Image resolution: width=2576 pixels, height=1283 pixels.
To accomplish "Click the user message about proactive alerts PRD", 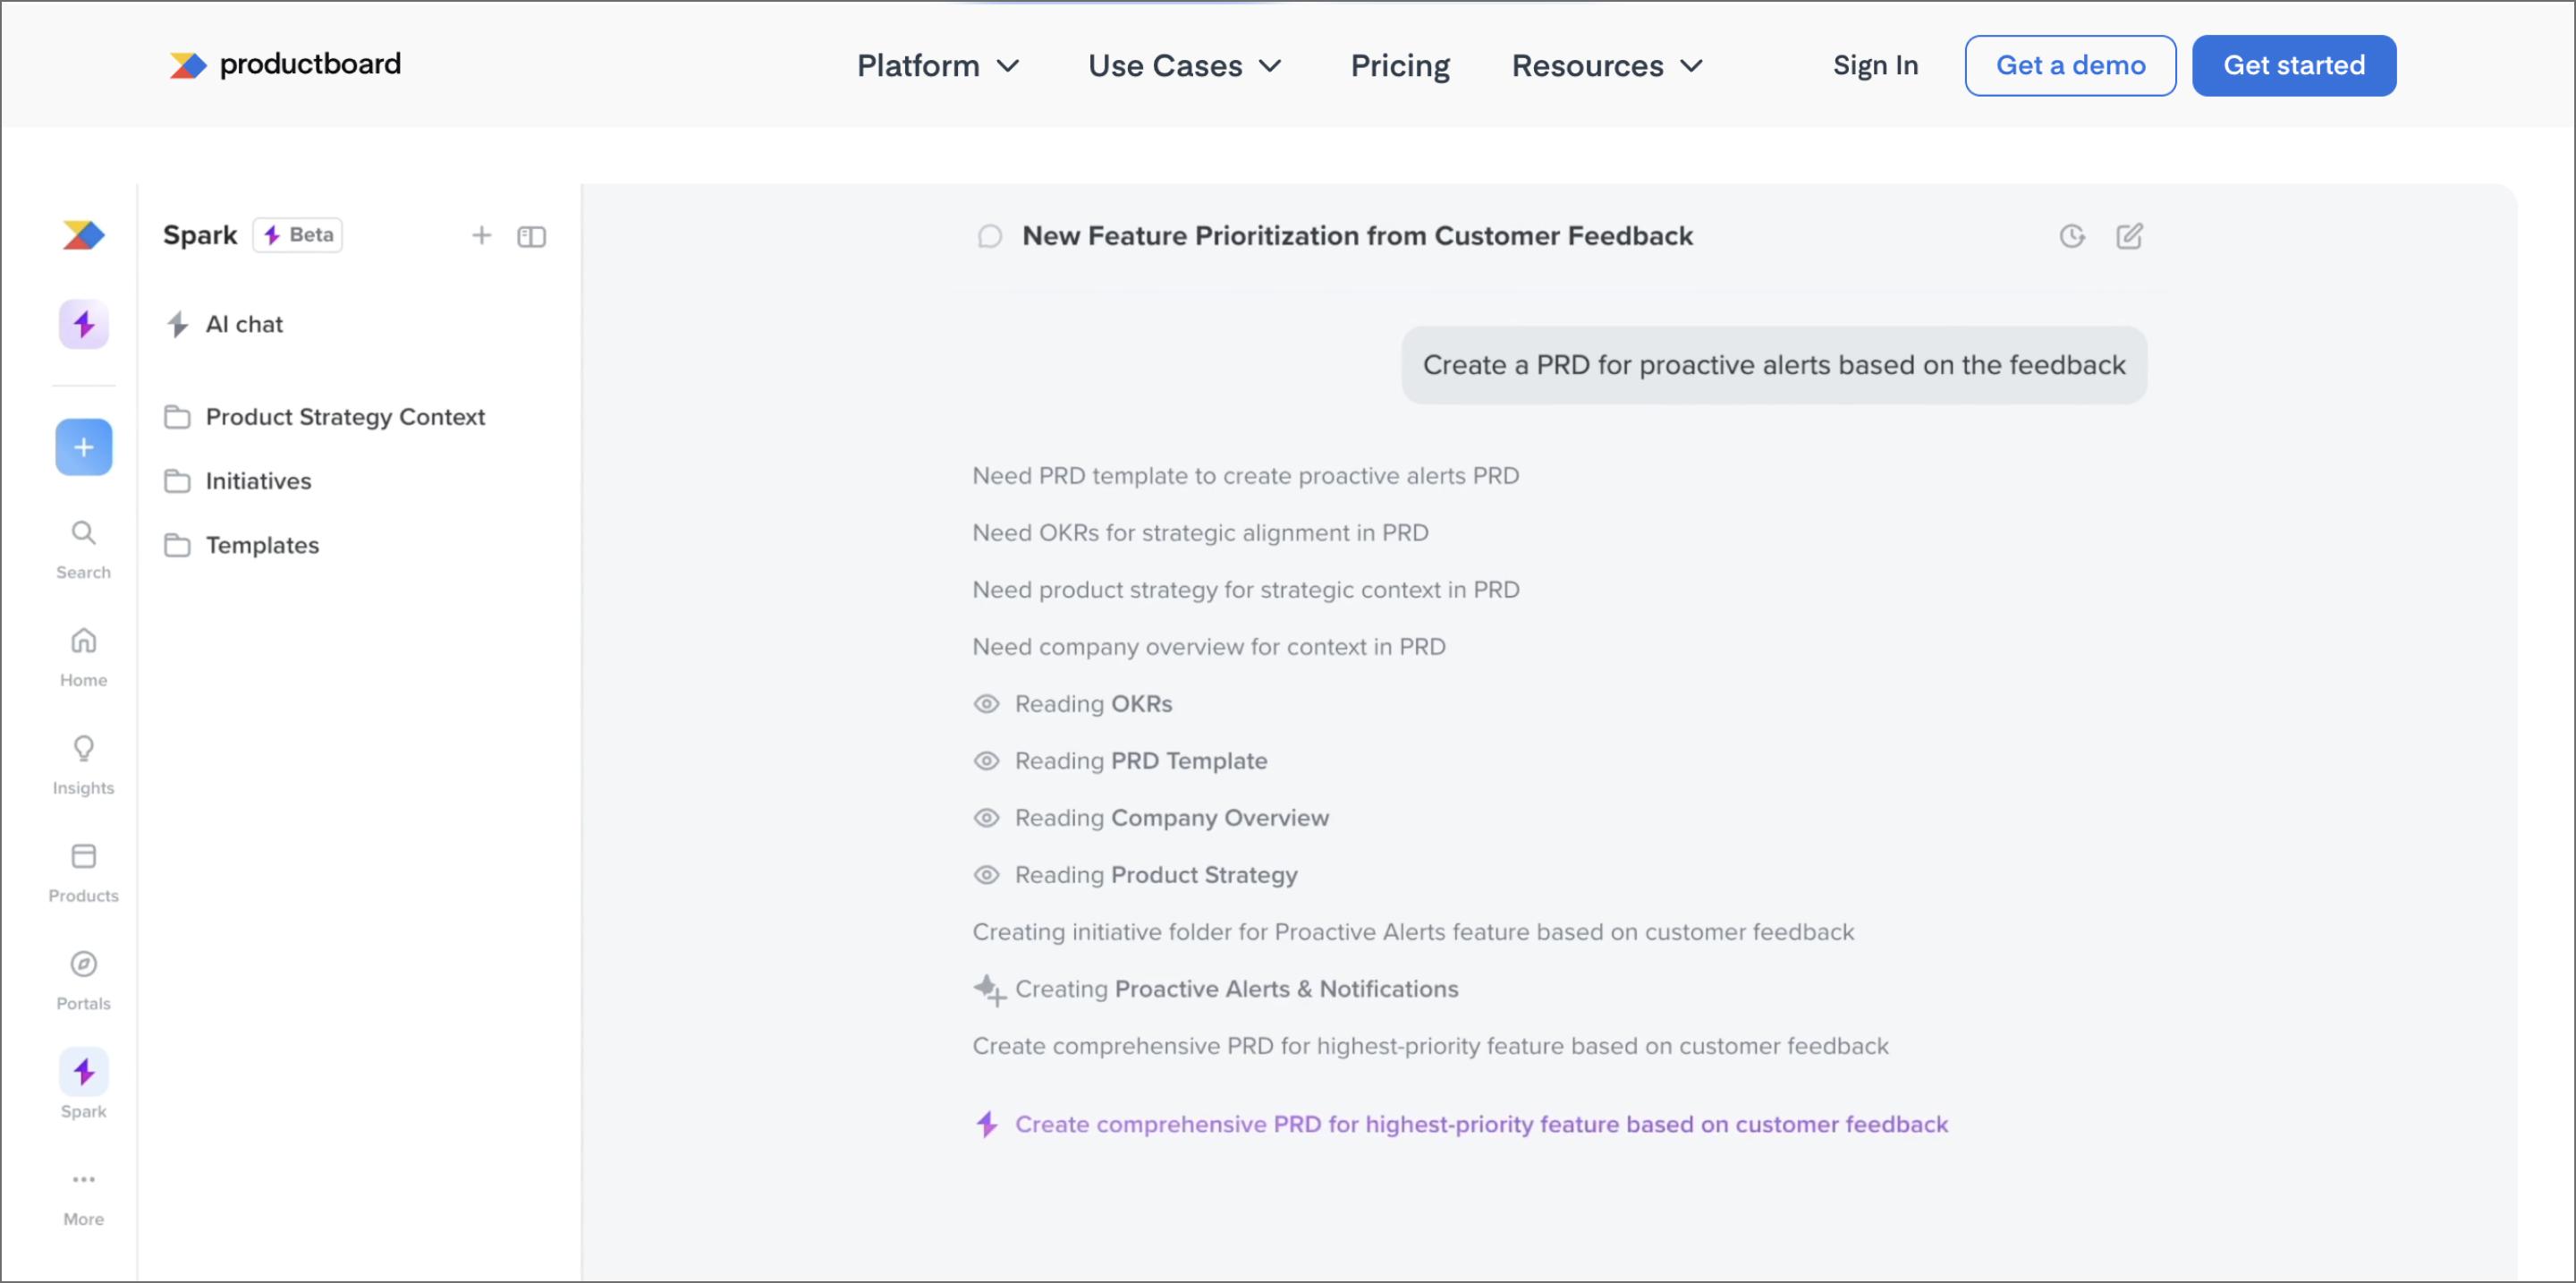I will [1774, 365].
